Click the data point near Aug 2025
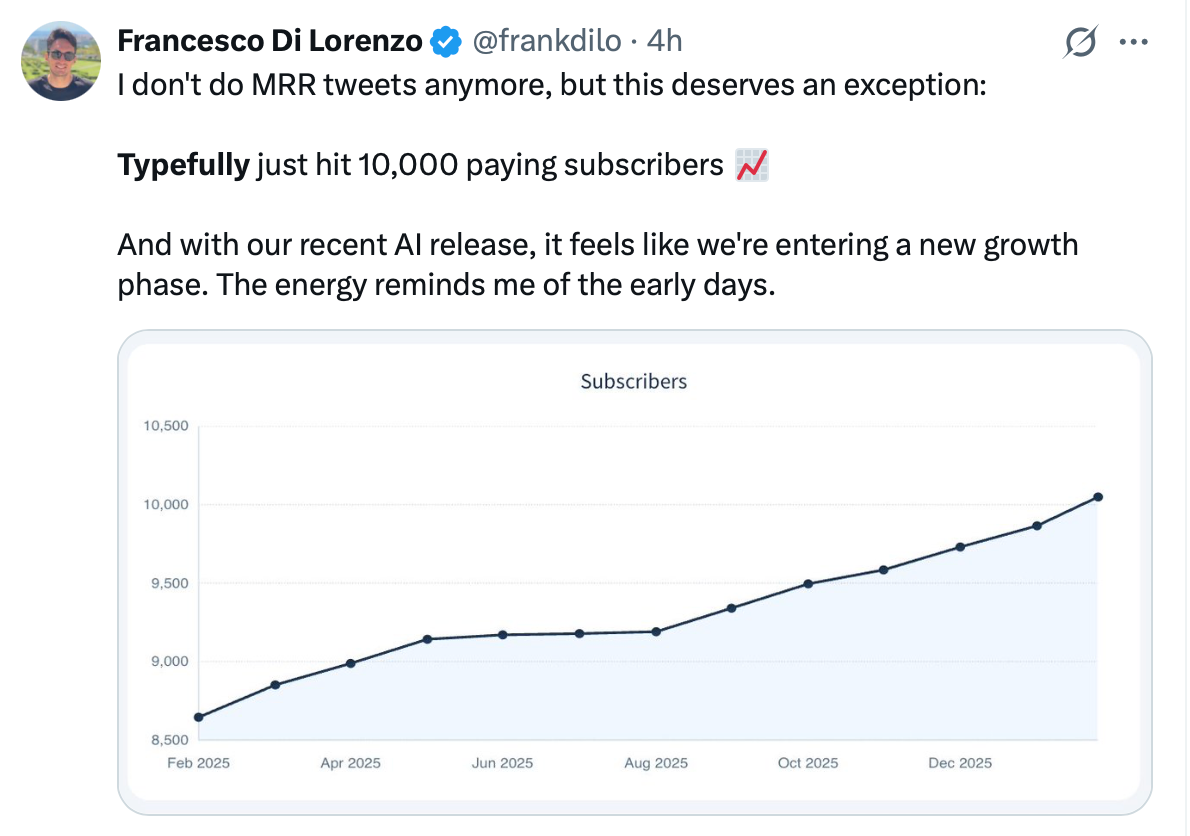The image size is (1190, 836). (655, 631)
